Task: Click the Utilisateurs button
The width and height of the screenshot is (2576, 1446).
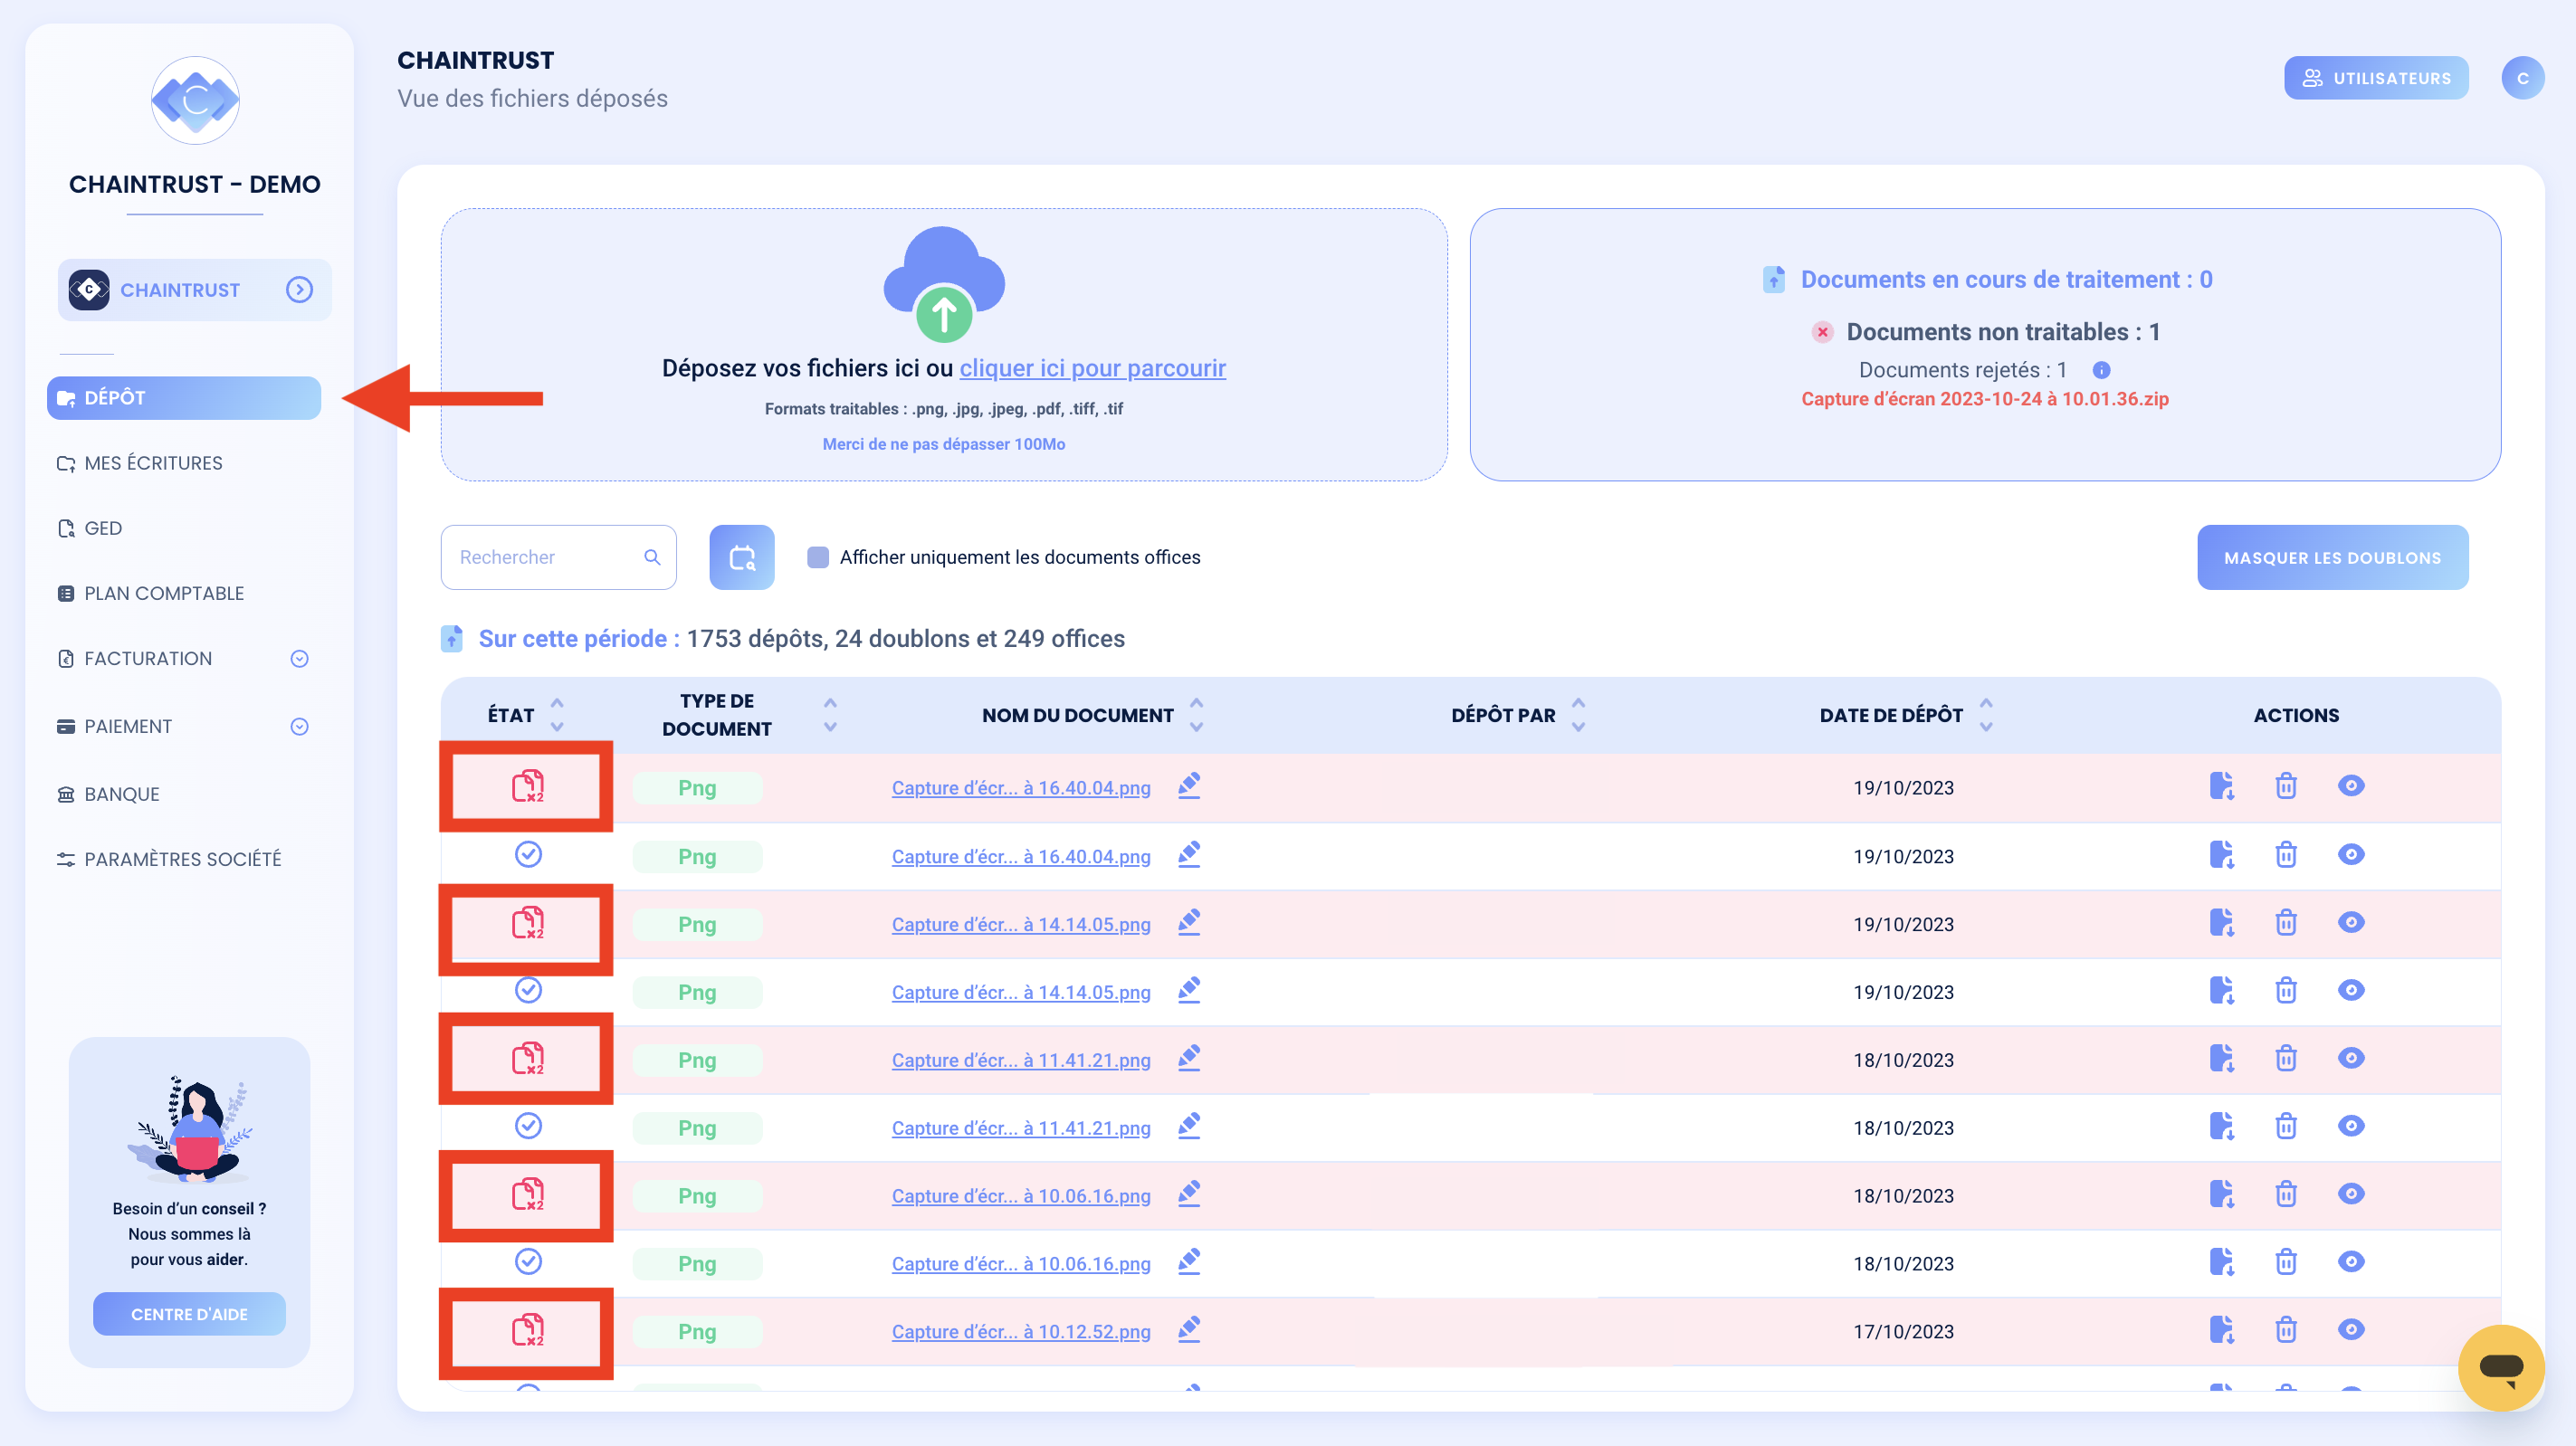Action: [2376, 78]
